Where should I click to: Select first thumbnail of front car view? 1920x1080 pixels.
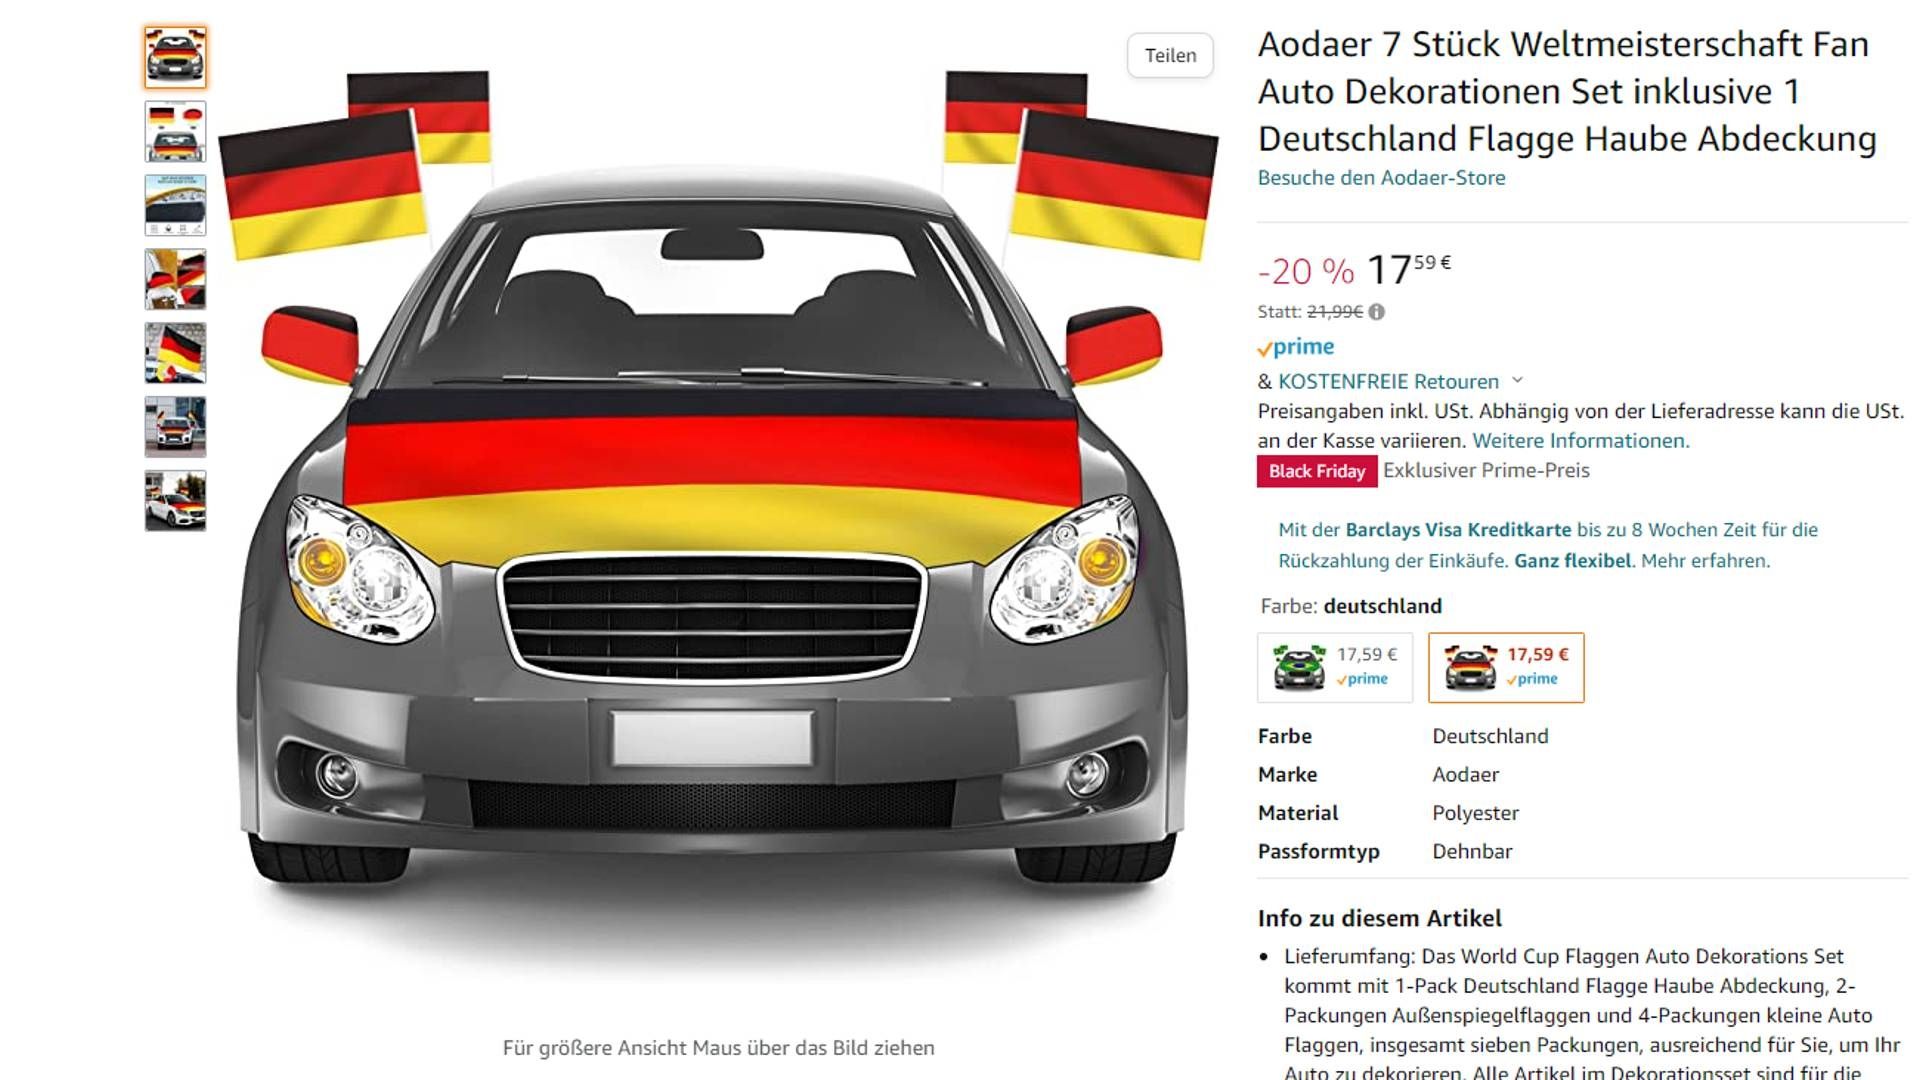(175, 57)
